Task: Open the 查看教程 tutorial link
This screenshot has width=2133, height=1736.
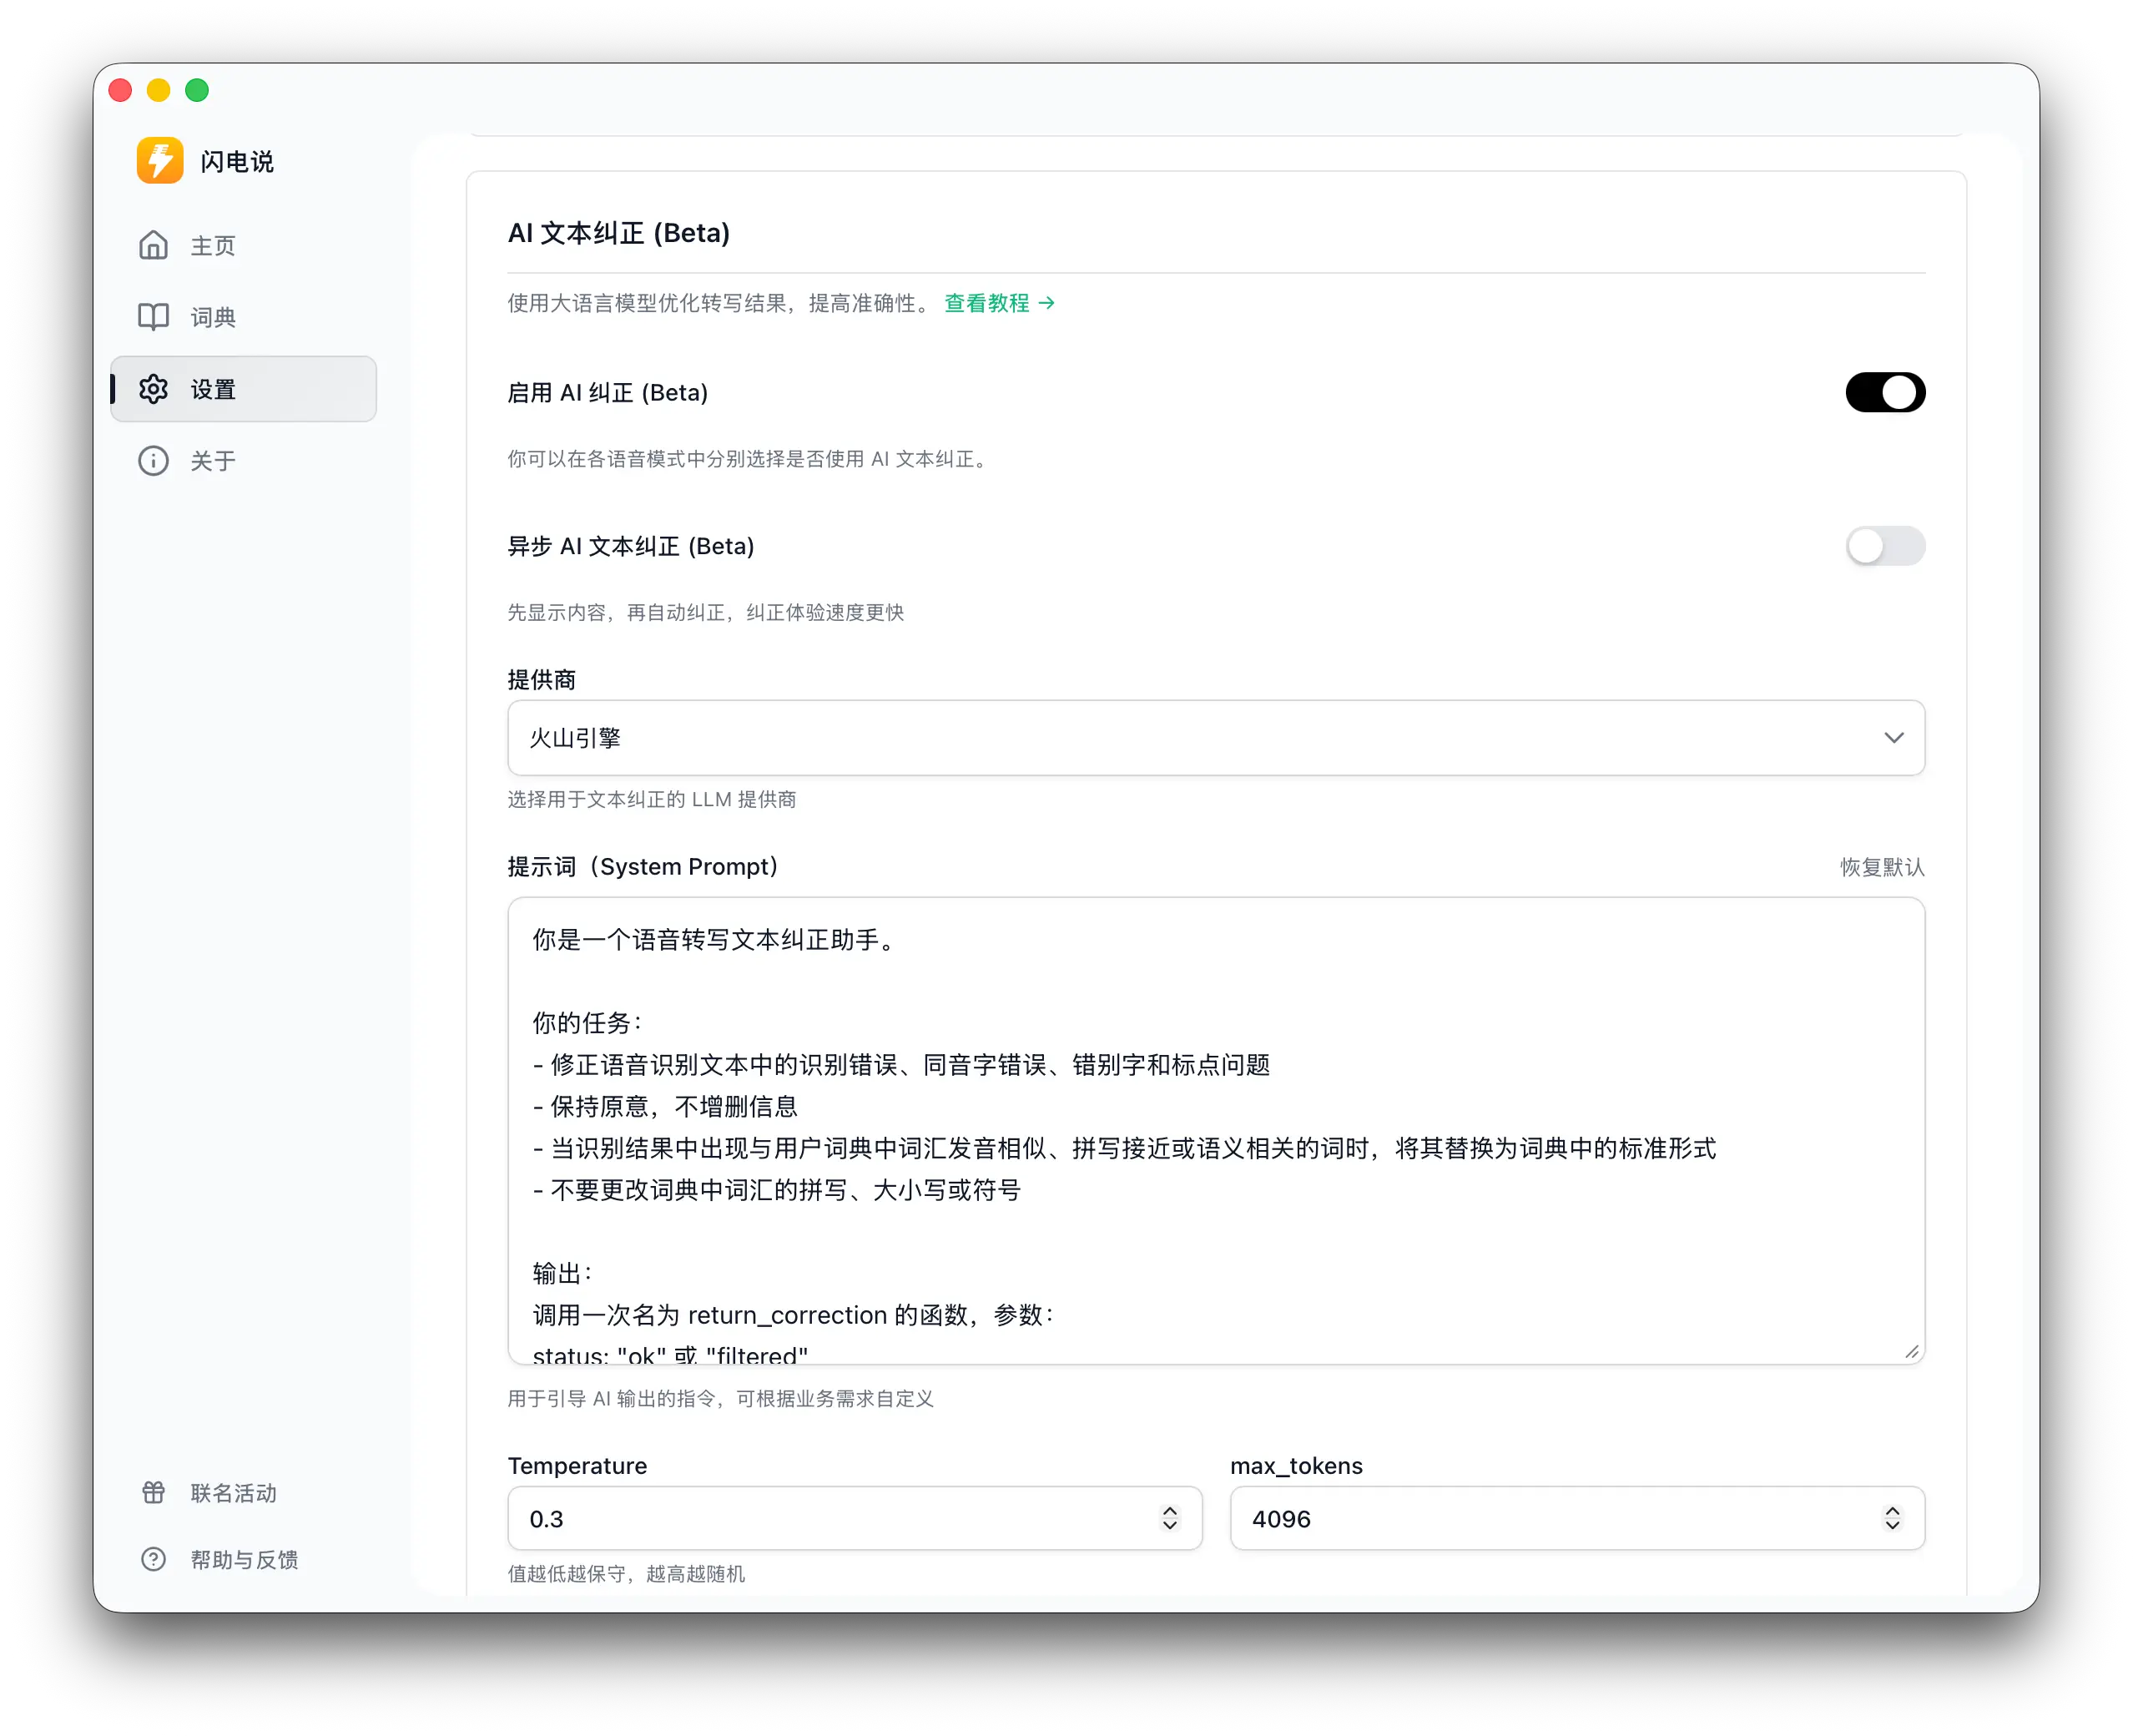Action: (986, 303)
